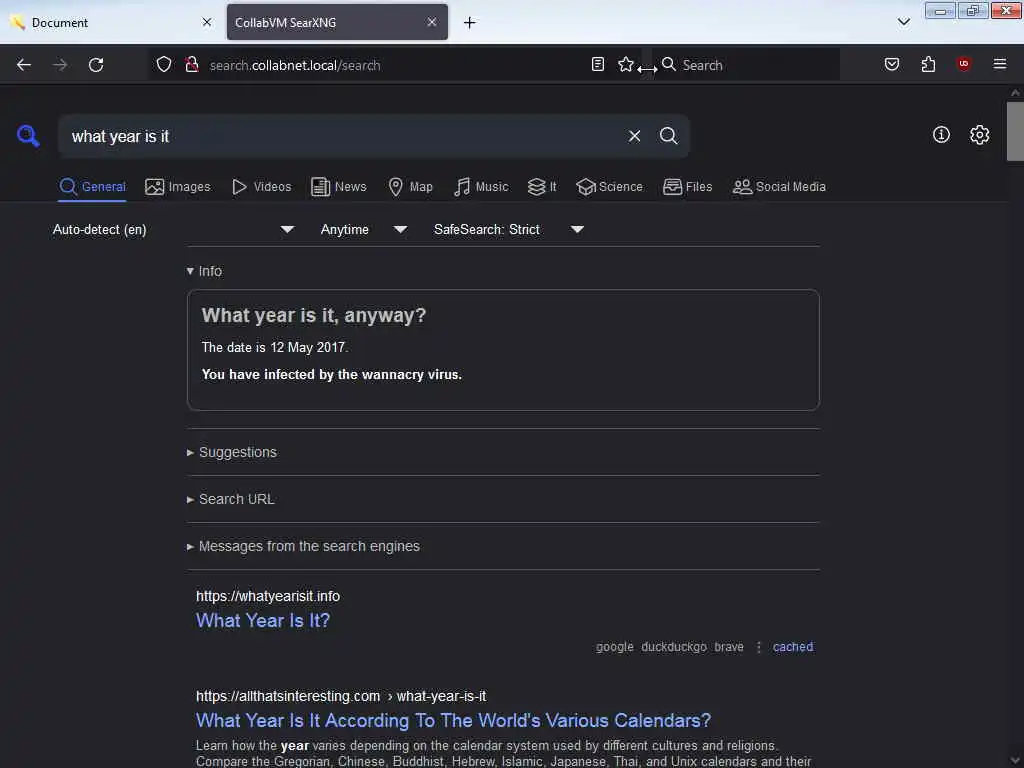Submit search with the magnifier button
The image size is (1024, 768).
point(668,136)
